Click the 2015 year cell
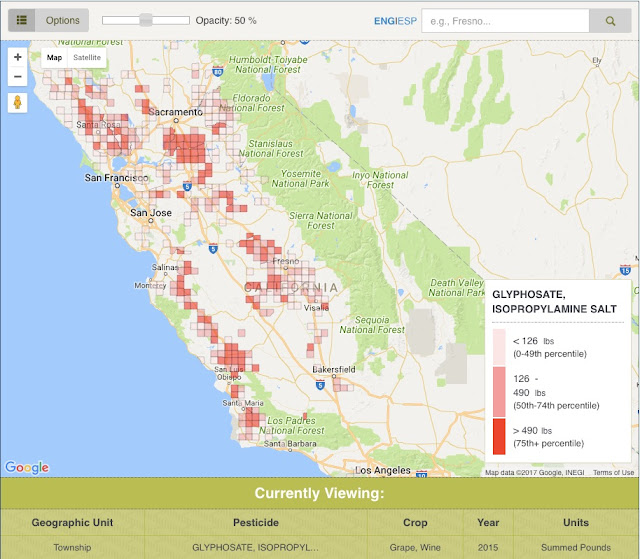 [488, 547]
